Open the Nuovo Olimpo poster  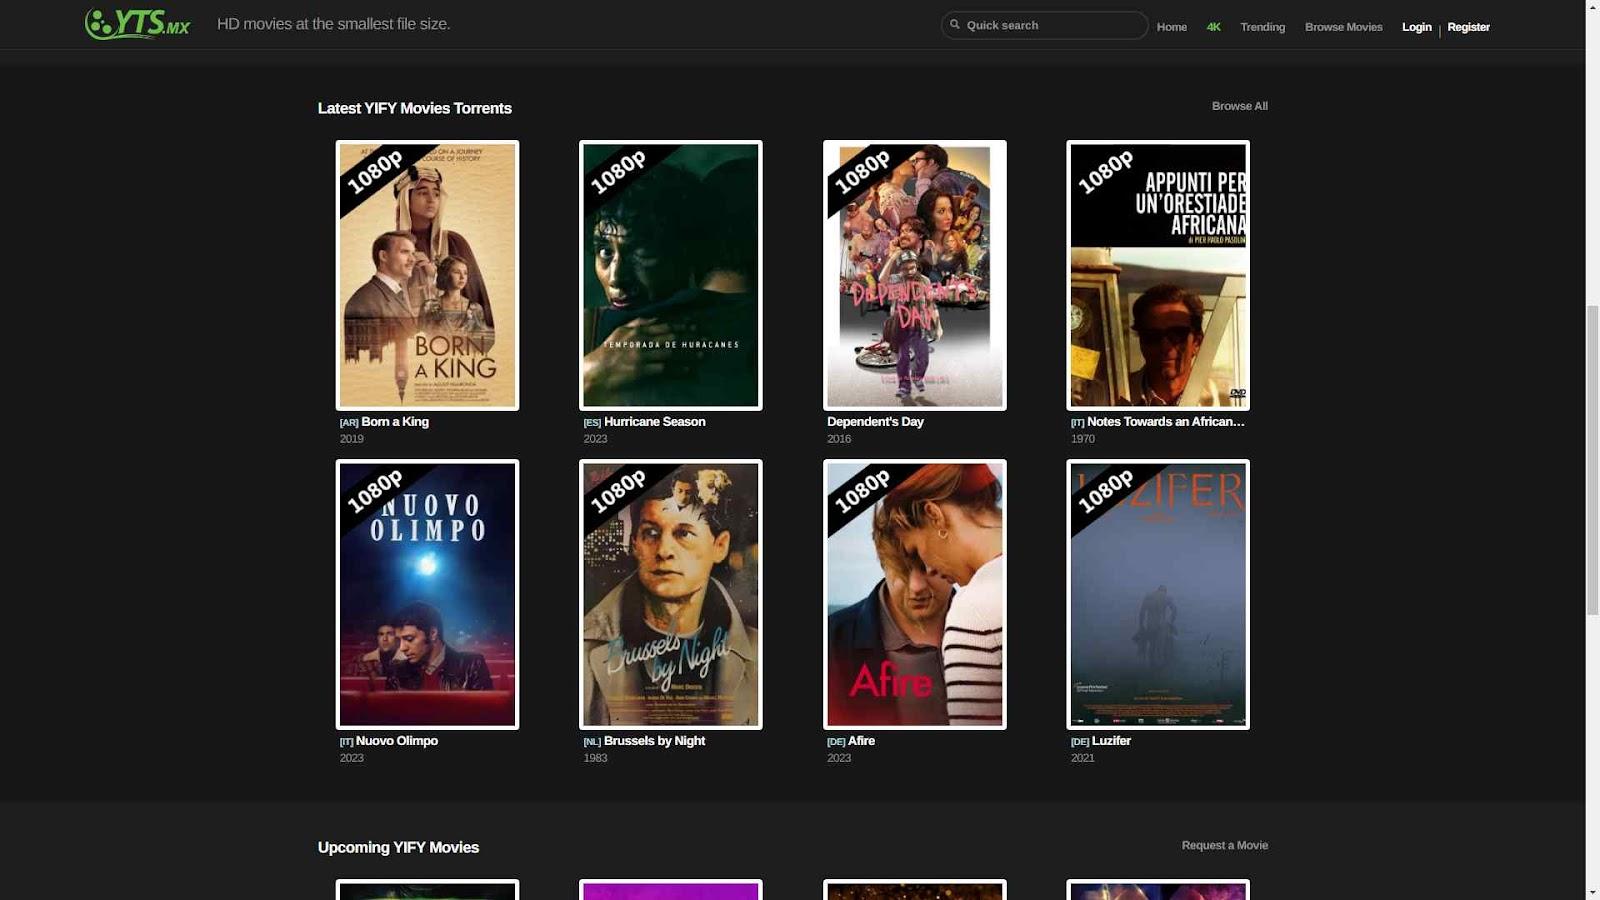tap(427, 594)
